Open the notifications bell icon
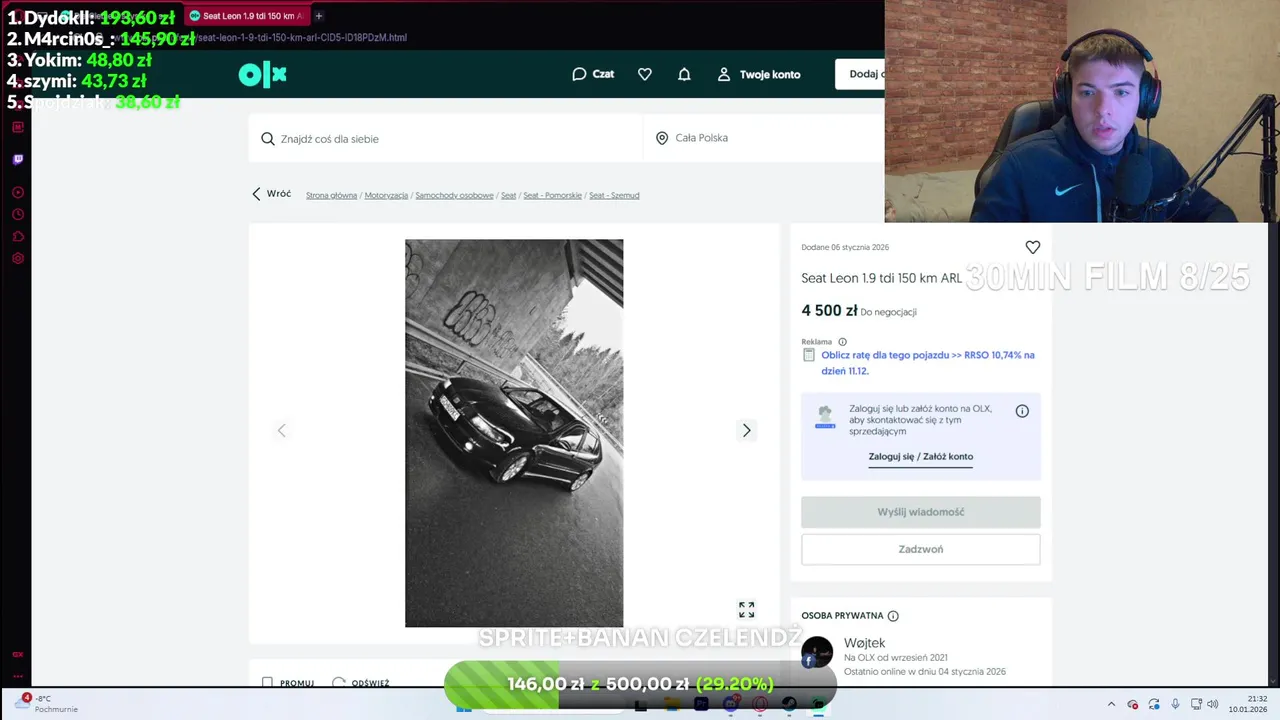Viewport: 1280px width, 720px height. (x=684, y=74)
